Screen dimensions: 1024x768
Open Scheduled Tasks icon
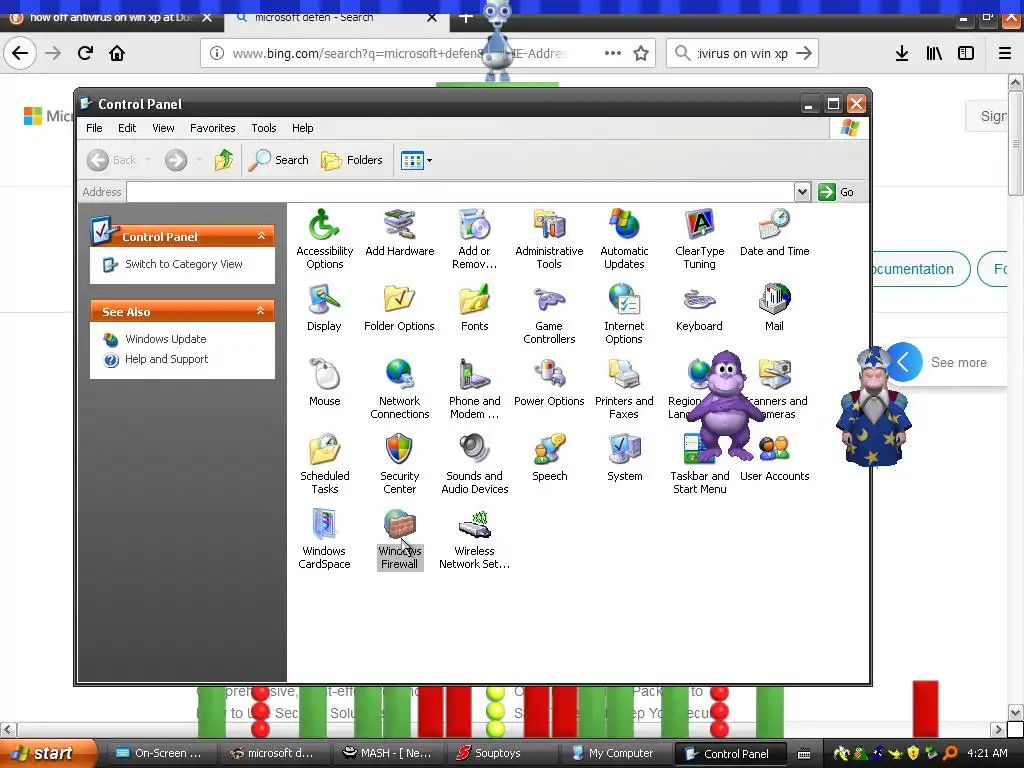click(x=325, y=464)
